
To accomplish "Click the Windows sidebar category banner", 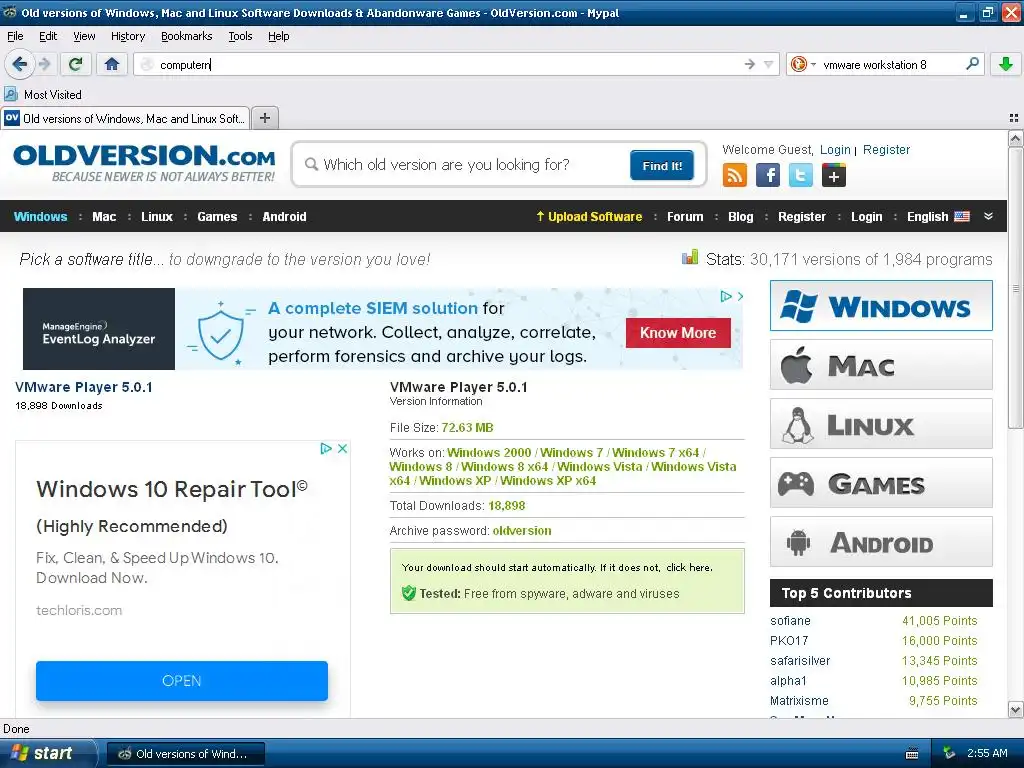I will (881, 306).
